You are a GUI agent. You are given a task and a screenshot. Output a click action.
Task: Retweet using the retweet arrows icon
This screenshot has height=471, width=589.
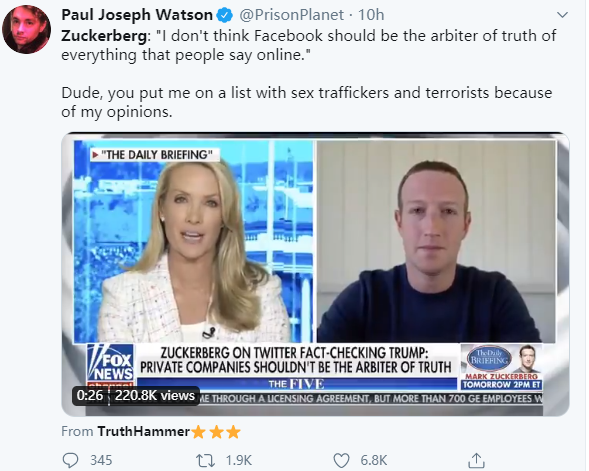point(205,460)
